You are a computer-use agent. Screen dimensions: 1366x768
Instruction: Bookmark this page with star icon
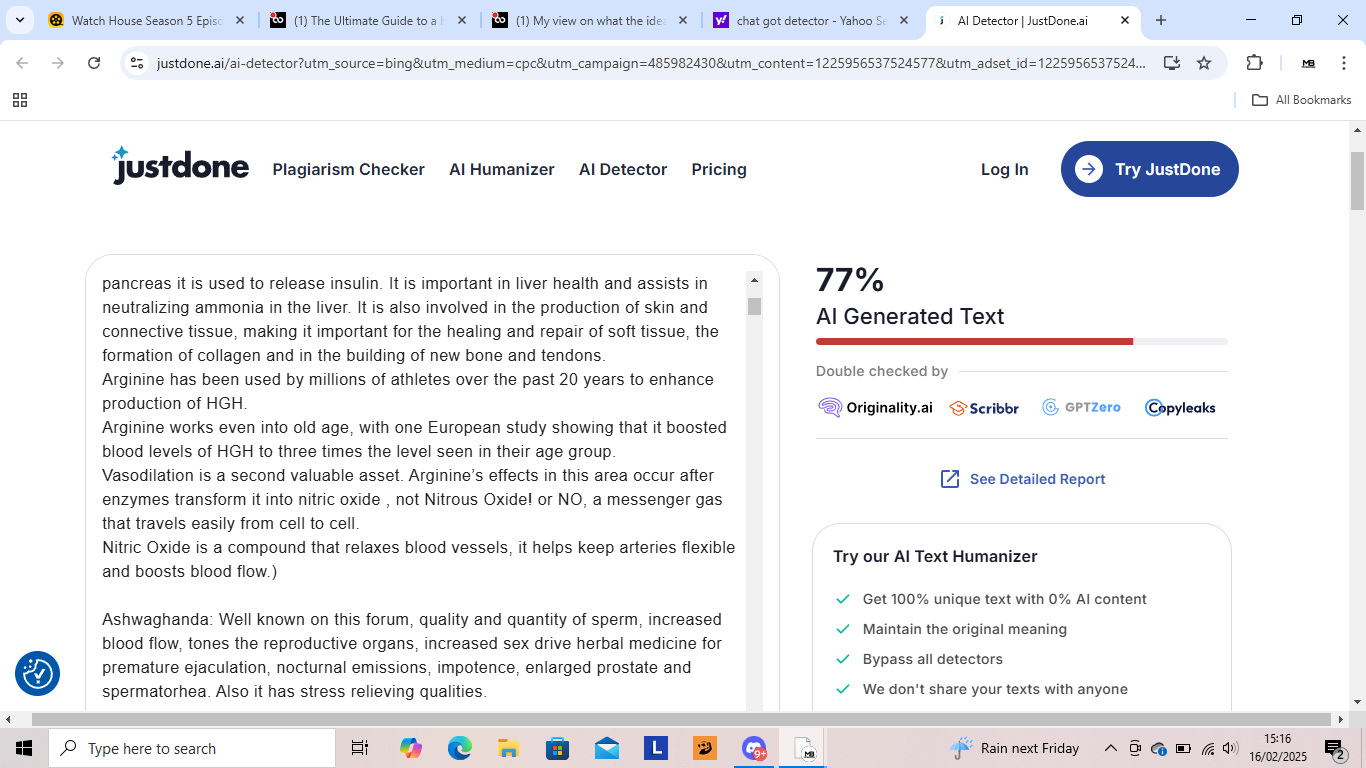(1204, 63)
